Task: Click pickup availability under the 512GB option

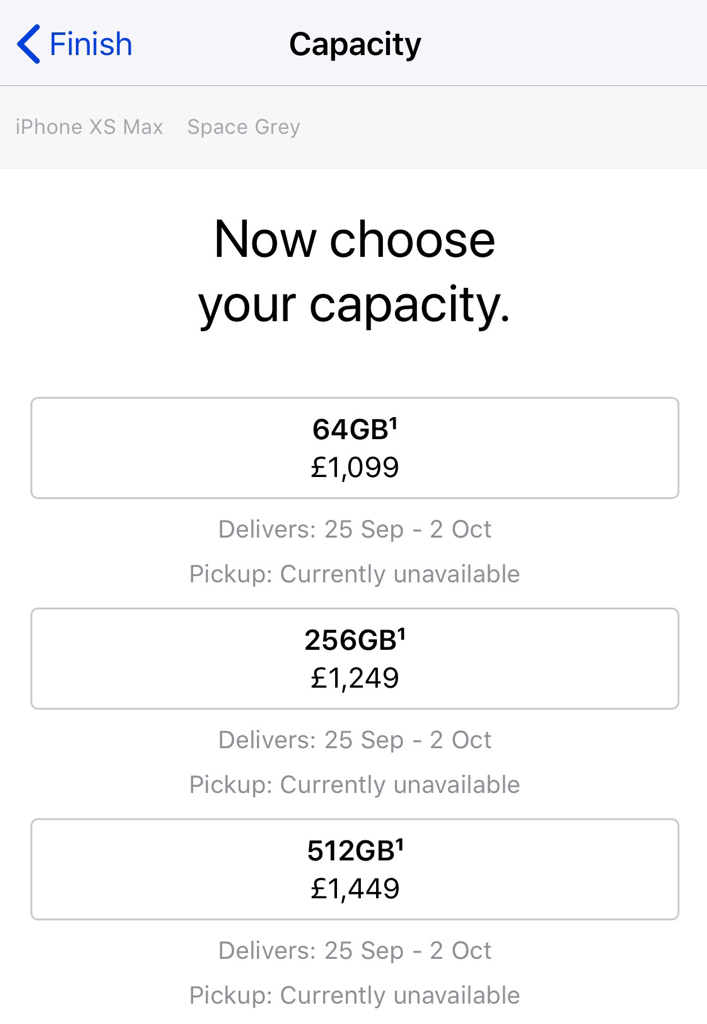Action: [354, 995]
